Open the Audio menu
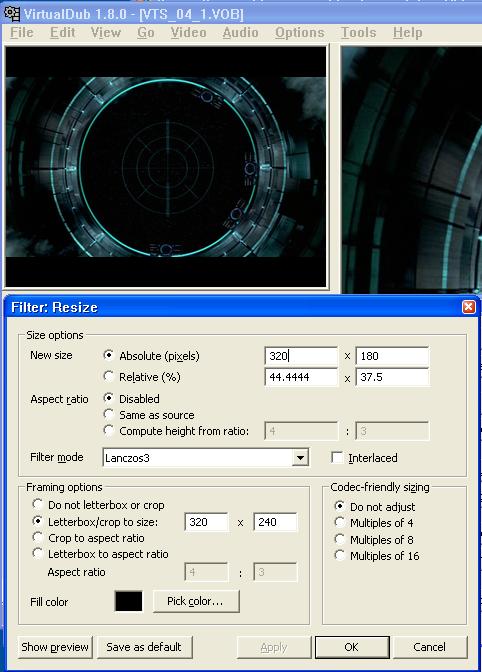This screenshot has width=482, height=672. tap(240, 33)
